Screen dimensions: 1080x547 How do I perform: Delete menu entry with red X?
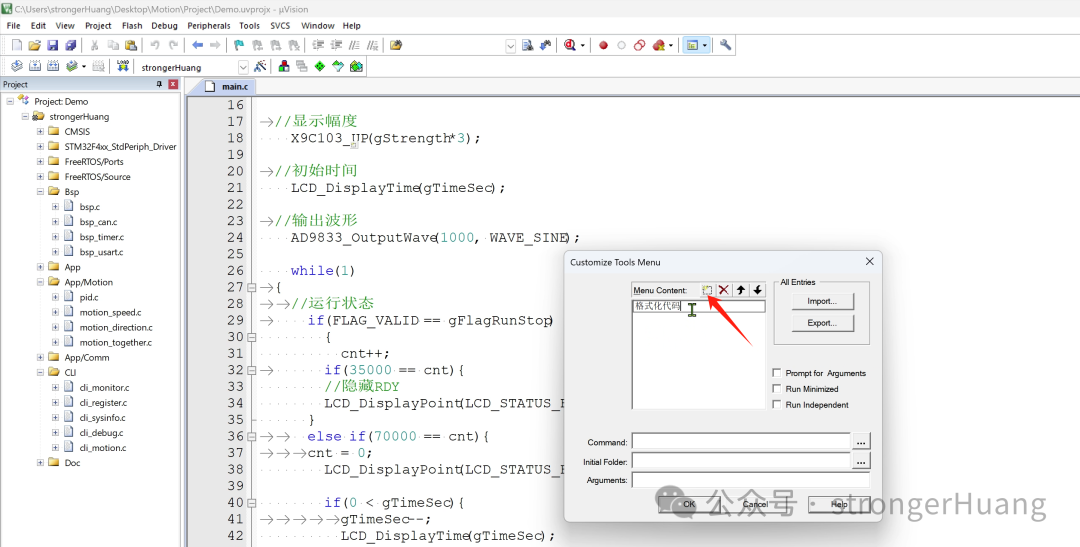[x=724, y=290]
